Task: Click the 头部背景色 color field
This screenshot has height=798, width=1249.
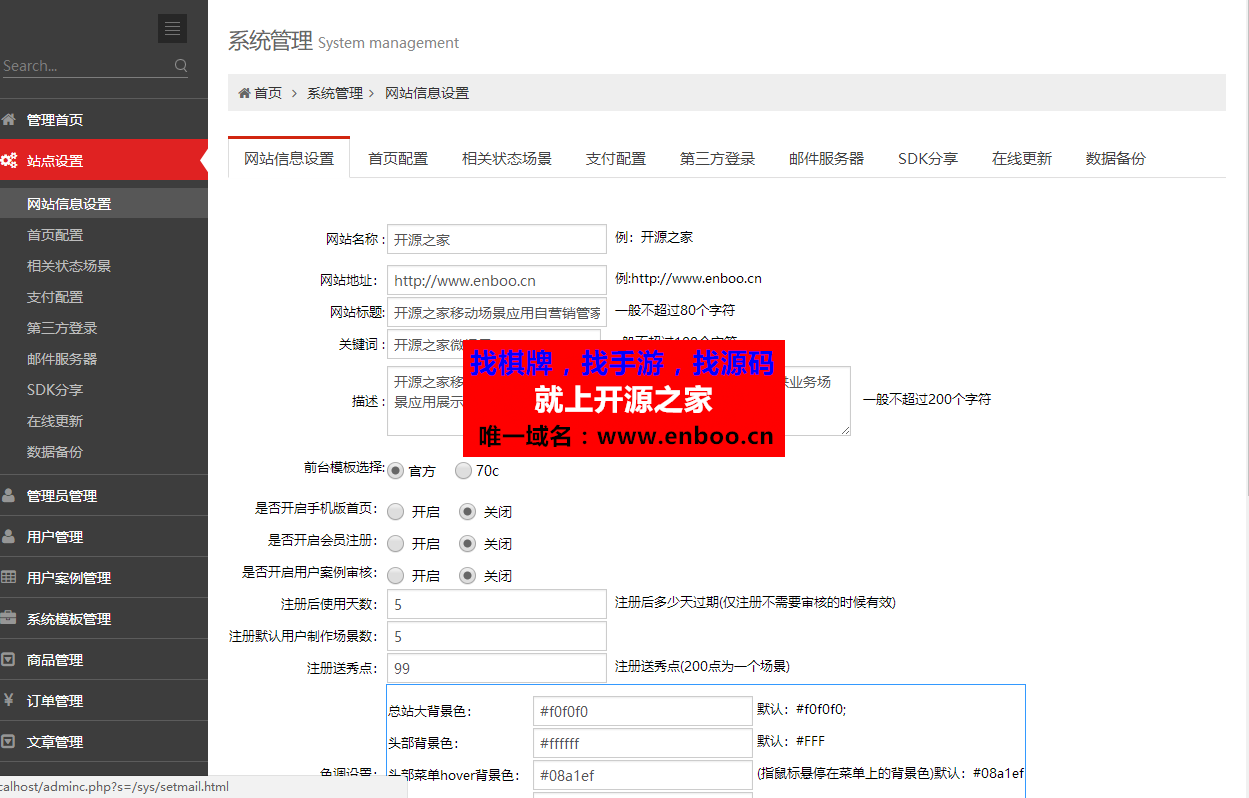Action: click(642, 743)
